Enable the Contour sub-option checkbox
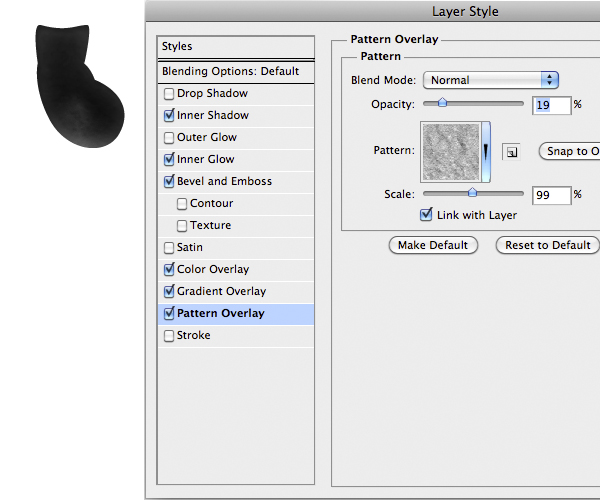600x500 pixels. [182, 204]
